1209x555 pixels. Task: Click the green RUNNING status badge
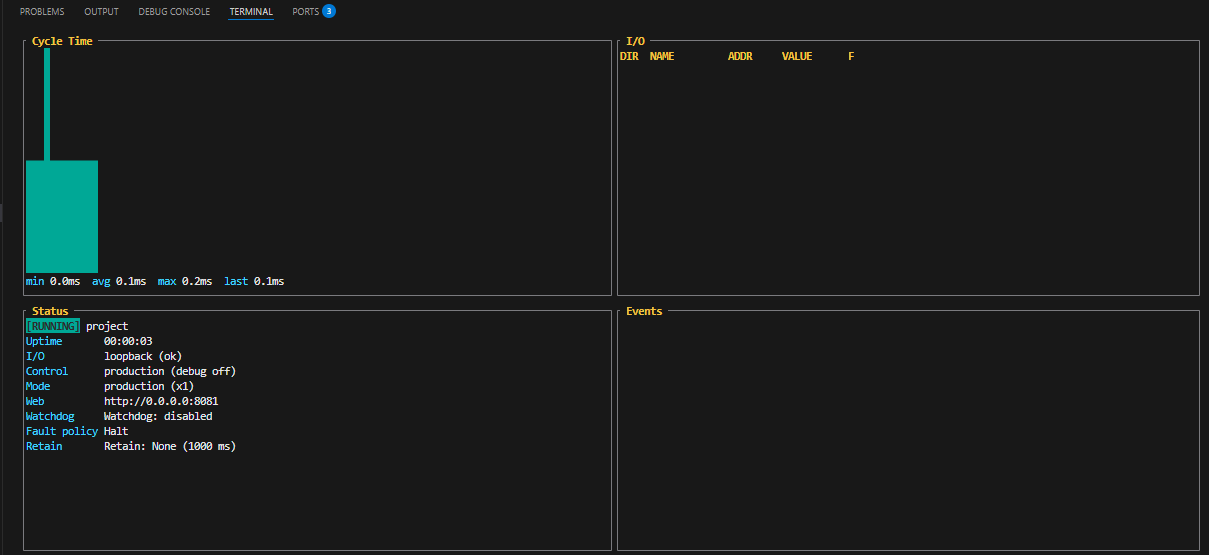(x=53, y=327)
